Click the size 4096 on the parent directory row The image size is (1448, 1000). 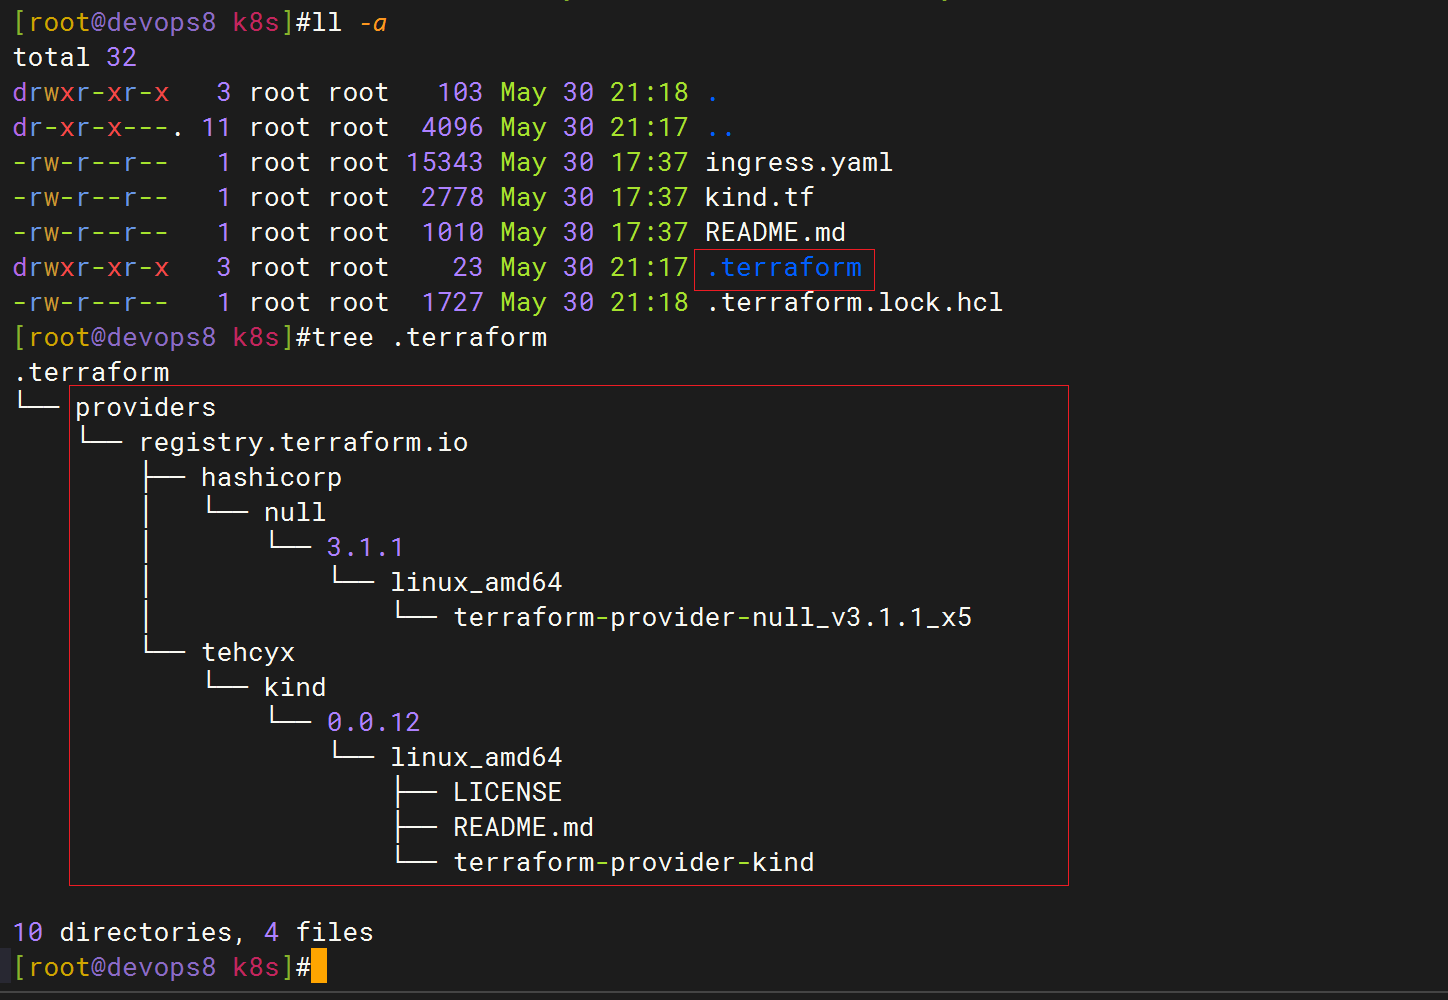tap(452, 127)
